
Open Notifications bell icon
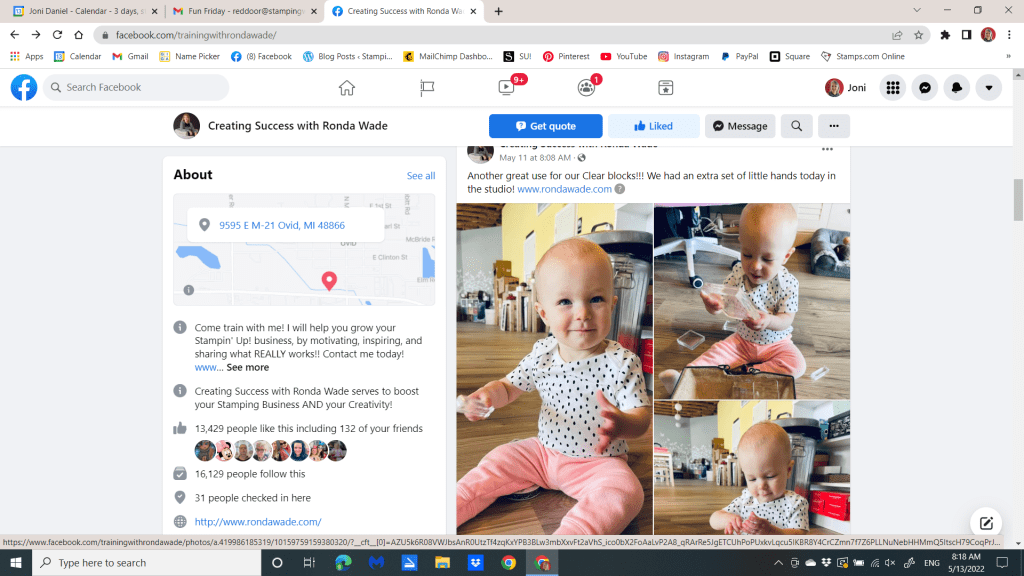click(x=957, y=88)
